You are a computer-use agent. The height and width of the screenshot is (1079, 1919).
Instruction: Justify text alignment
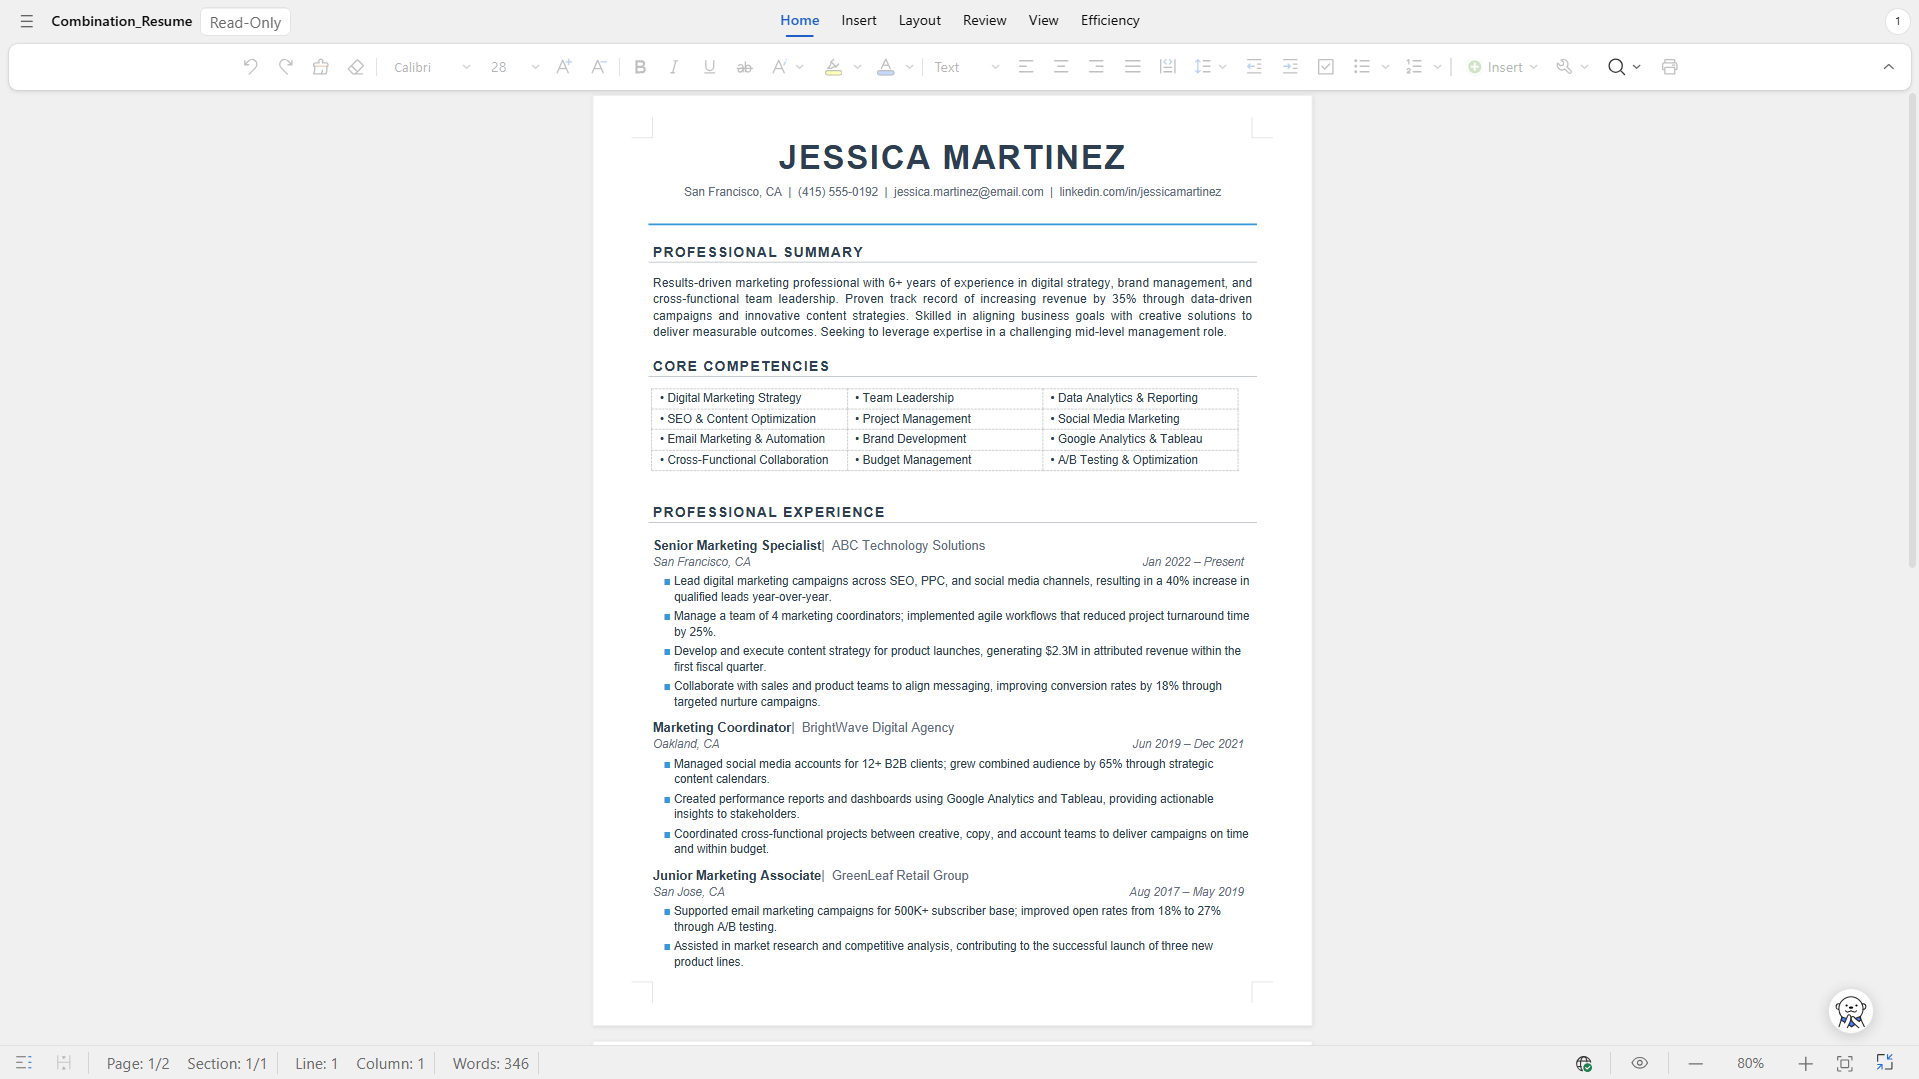pyautogui.click(x=1132, y=67)
